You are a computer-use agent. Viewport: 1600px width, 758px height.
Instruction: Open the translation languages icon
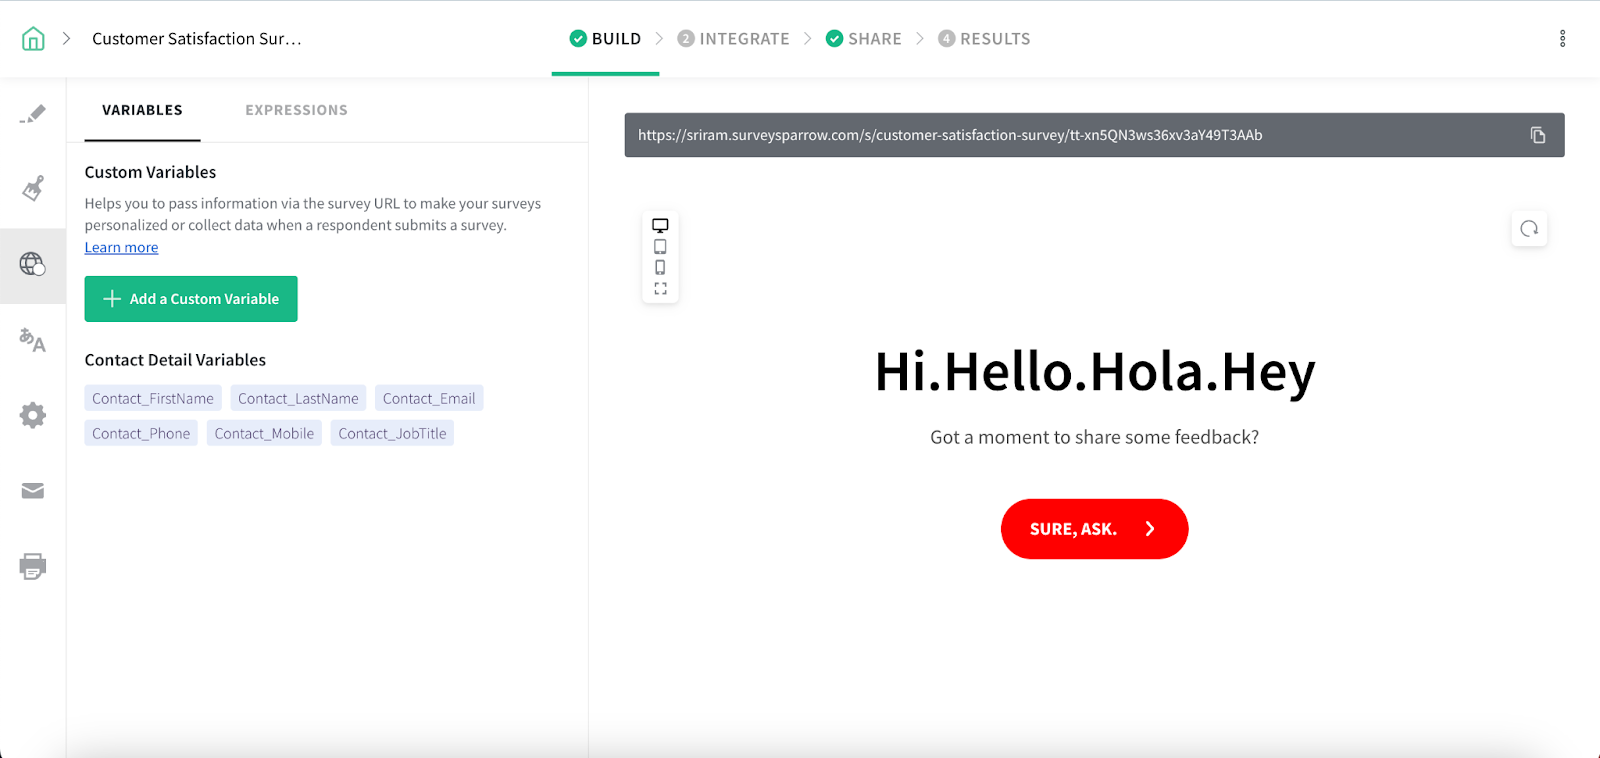pyautogui.click(x=33, y=340)
